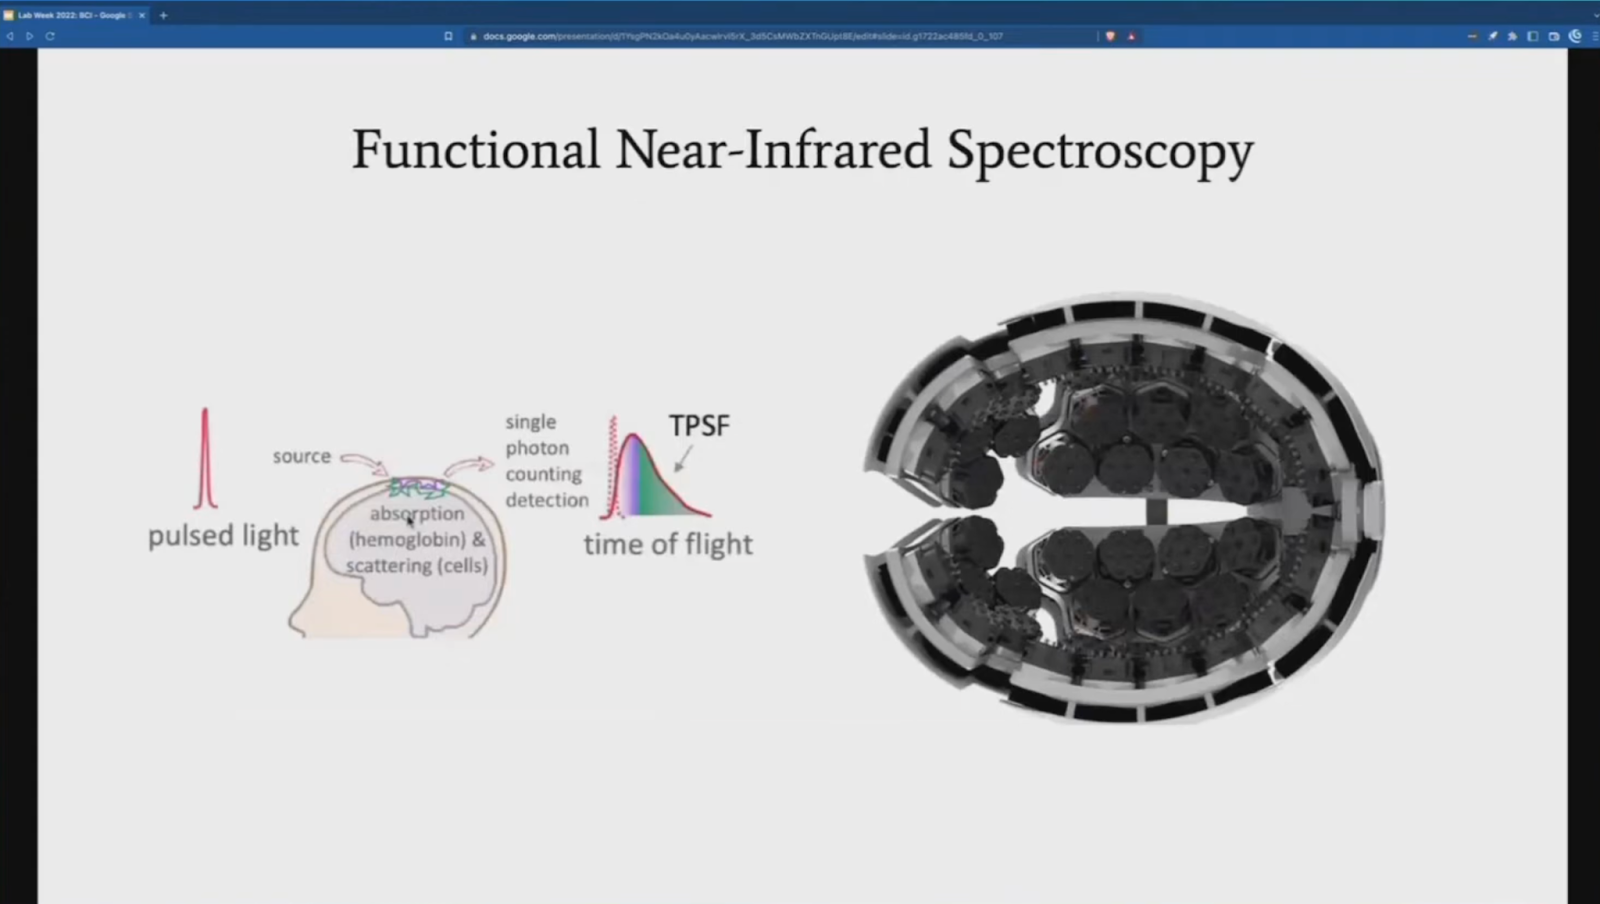
Task: Reload the page with the refresh icon
Action: click(x=50, y=36)
